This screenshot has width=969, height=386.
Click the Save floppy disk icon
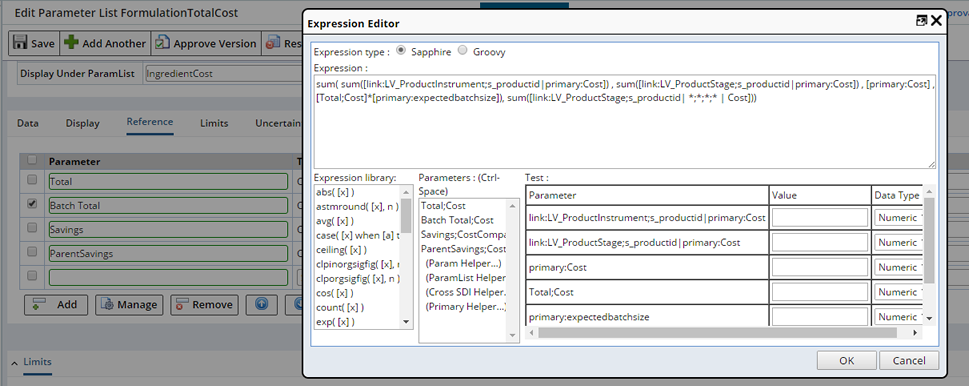(20, 43)
